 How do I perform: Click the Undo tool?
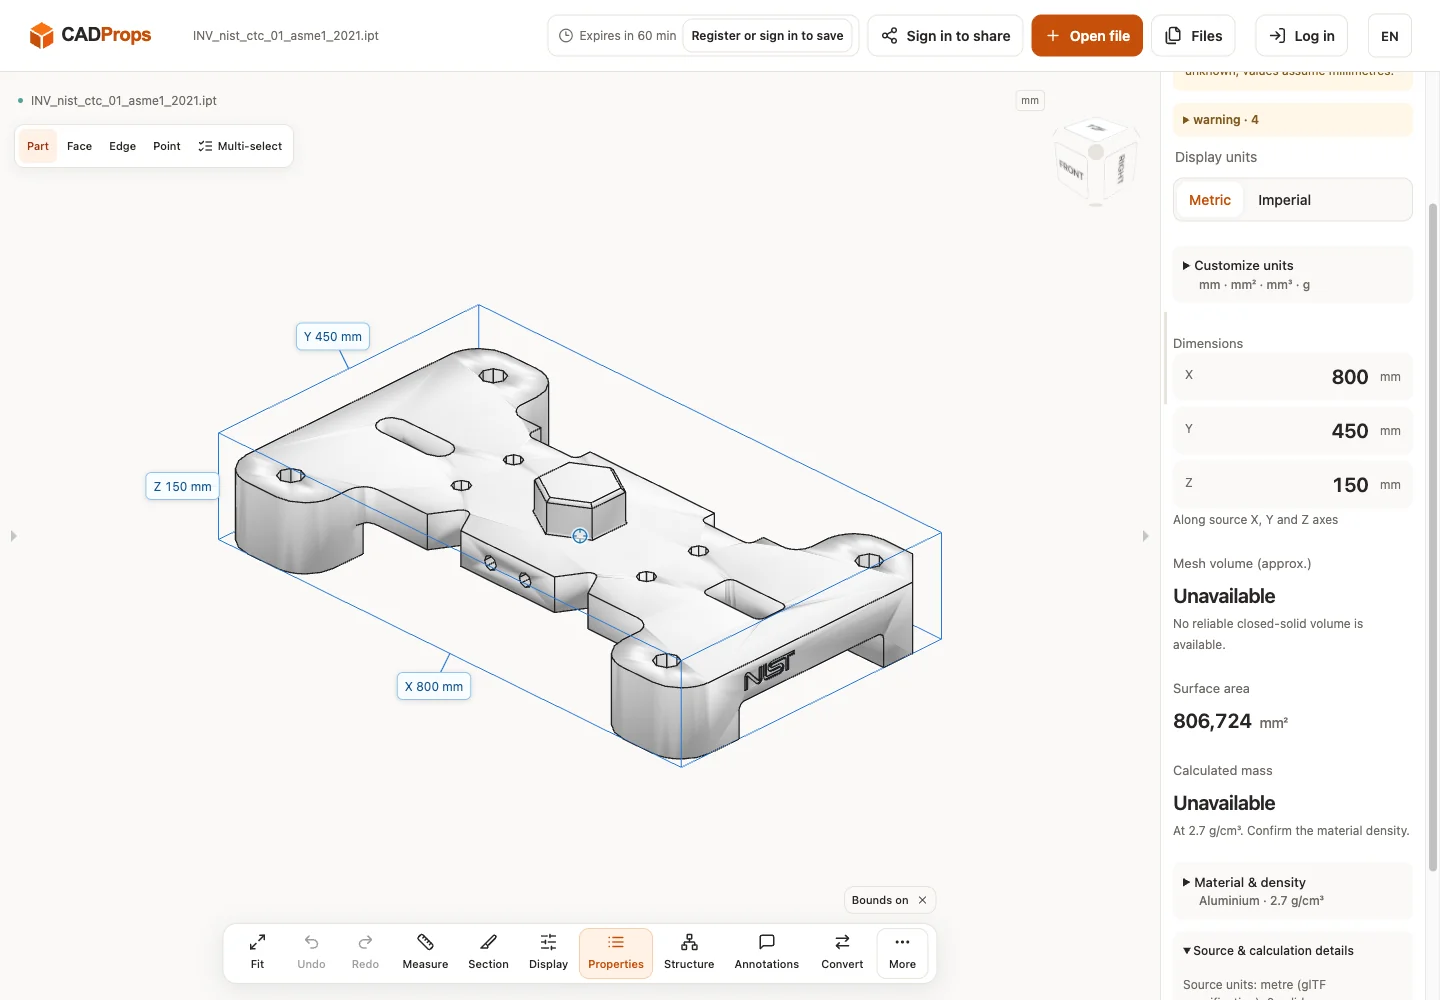click(311, 952)
